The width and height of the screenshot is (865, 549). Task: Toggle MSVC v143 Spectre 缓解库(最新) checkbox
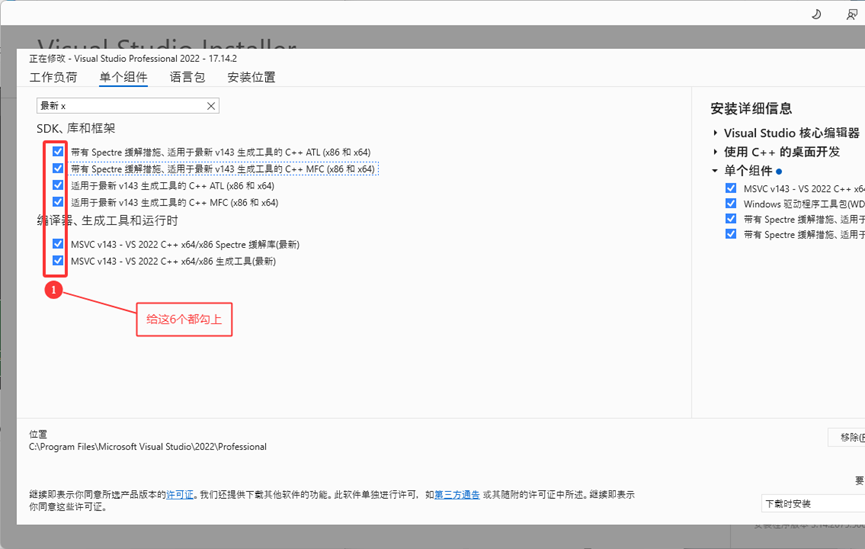pyautogui.click(x=58, y=243)
